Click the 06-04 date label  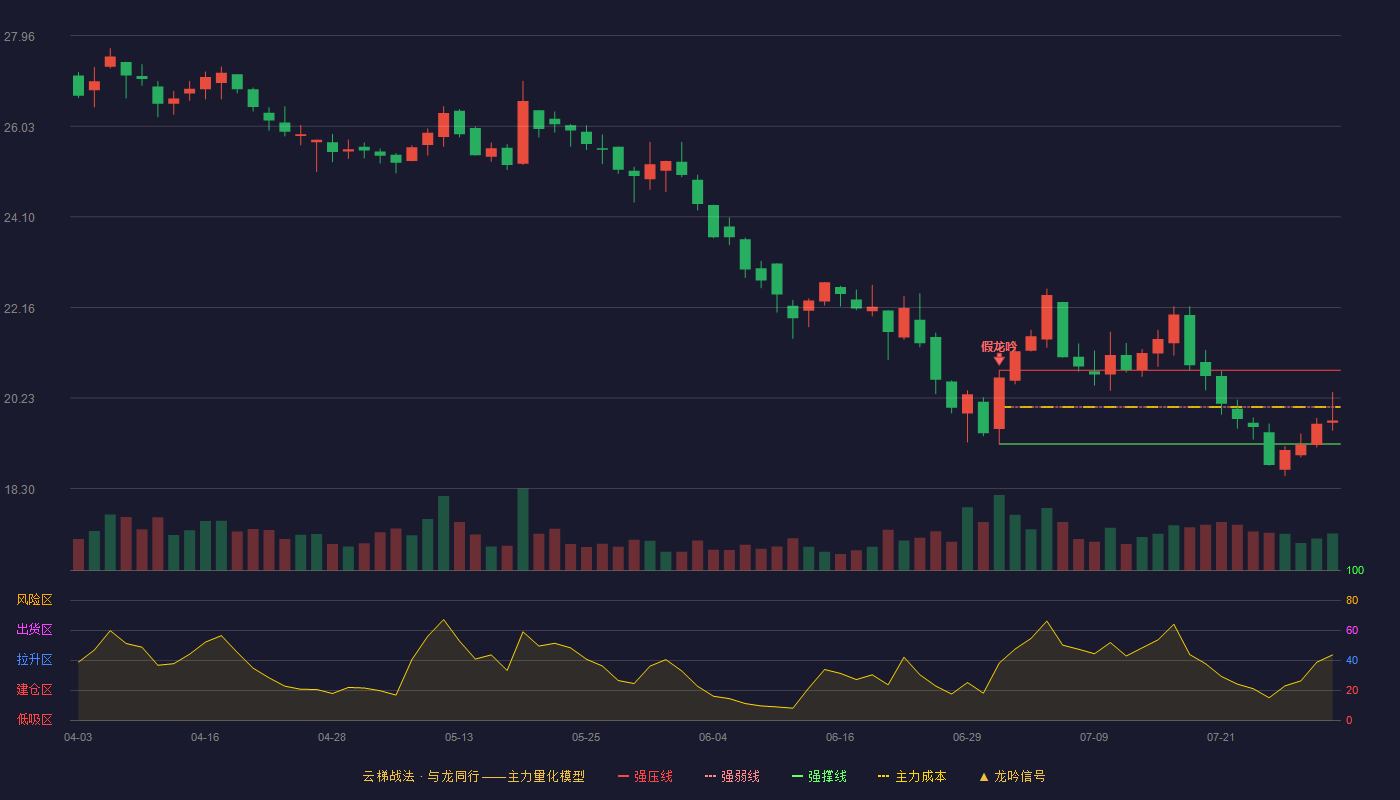point(713,737)
